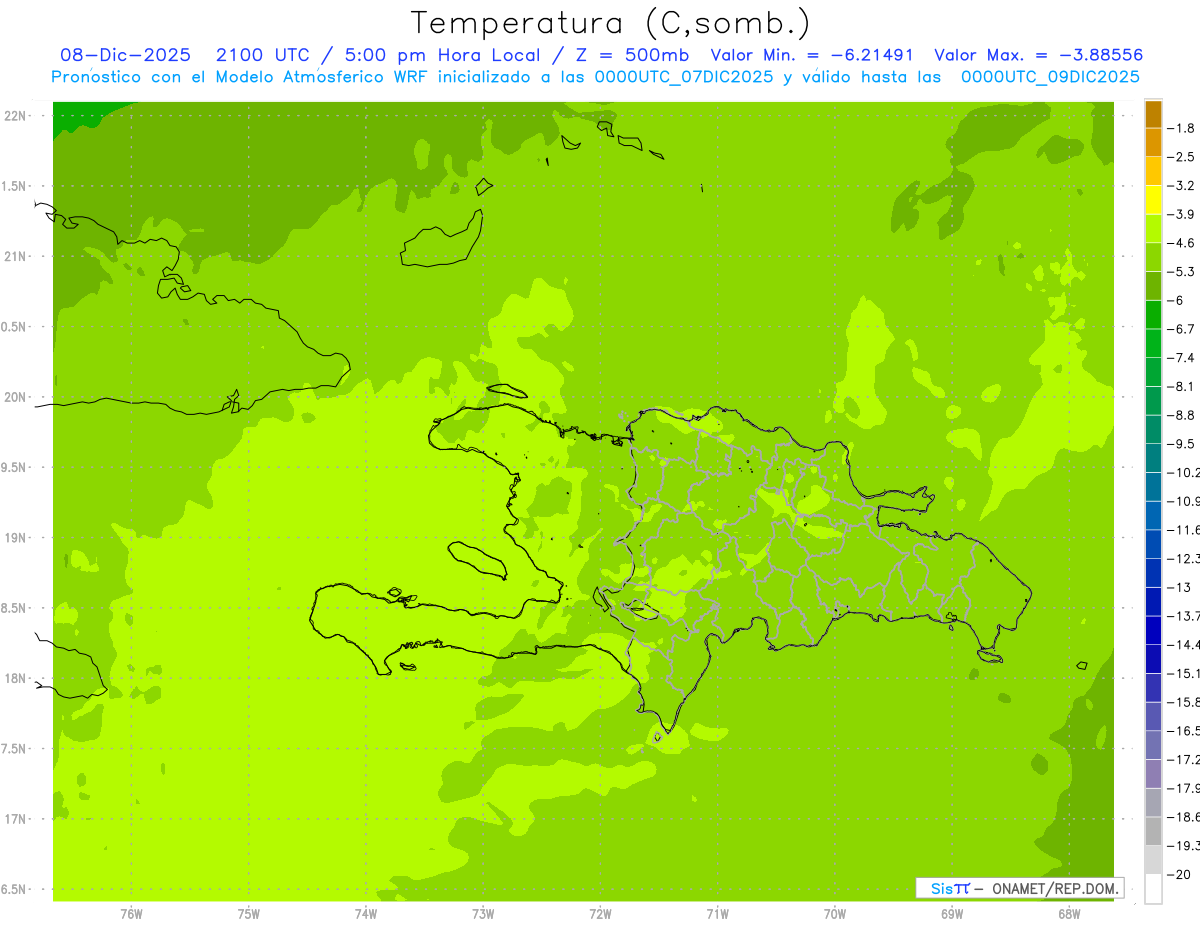Image resolution: width=1200 pixels, height=927 pixels.
Task: Click the "Temperatura (C,somb.)" chart title
Action: point(610,23)
